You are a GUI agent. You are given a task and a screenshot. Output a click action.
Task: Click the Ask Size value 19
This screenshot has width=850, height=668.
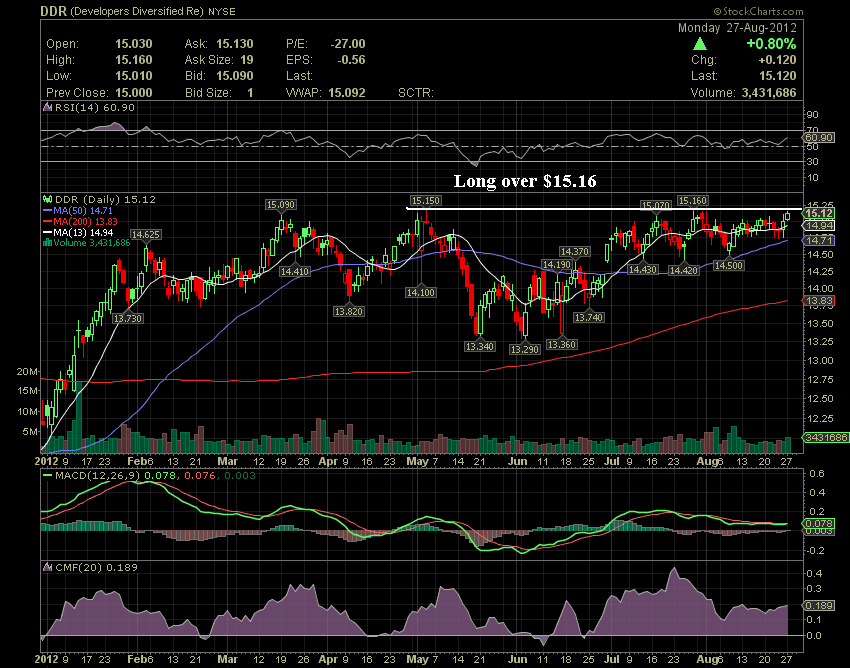click(x=247, y=60)
